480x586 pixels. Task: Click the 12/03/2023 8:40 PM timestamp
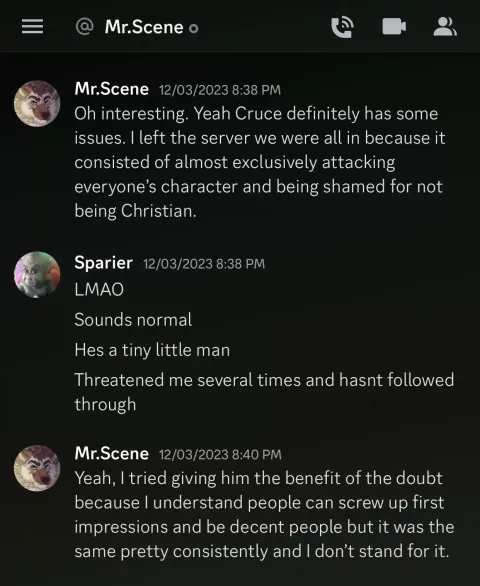[x=220, y=454]
